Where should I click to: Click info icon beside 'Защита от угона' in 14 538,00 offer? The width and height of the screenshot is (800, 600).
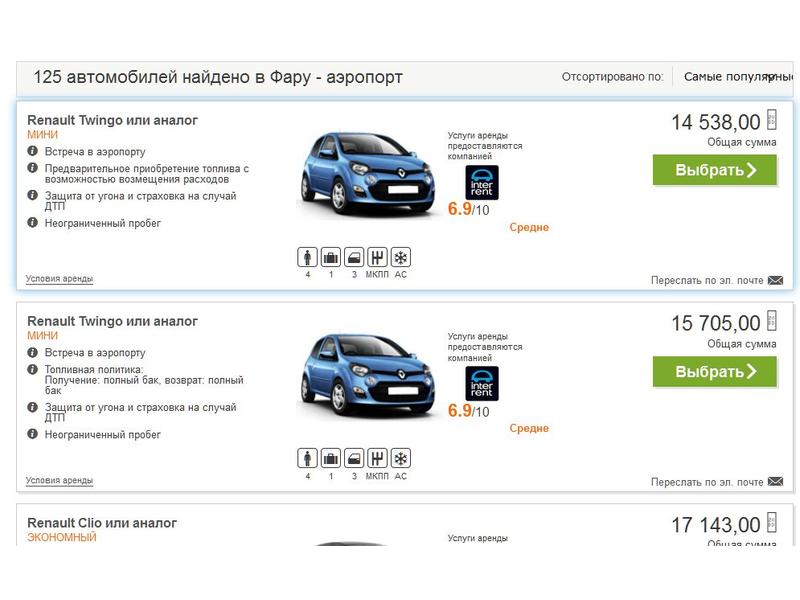coord(33,195)
